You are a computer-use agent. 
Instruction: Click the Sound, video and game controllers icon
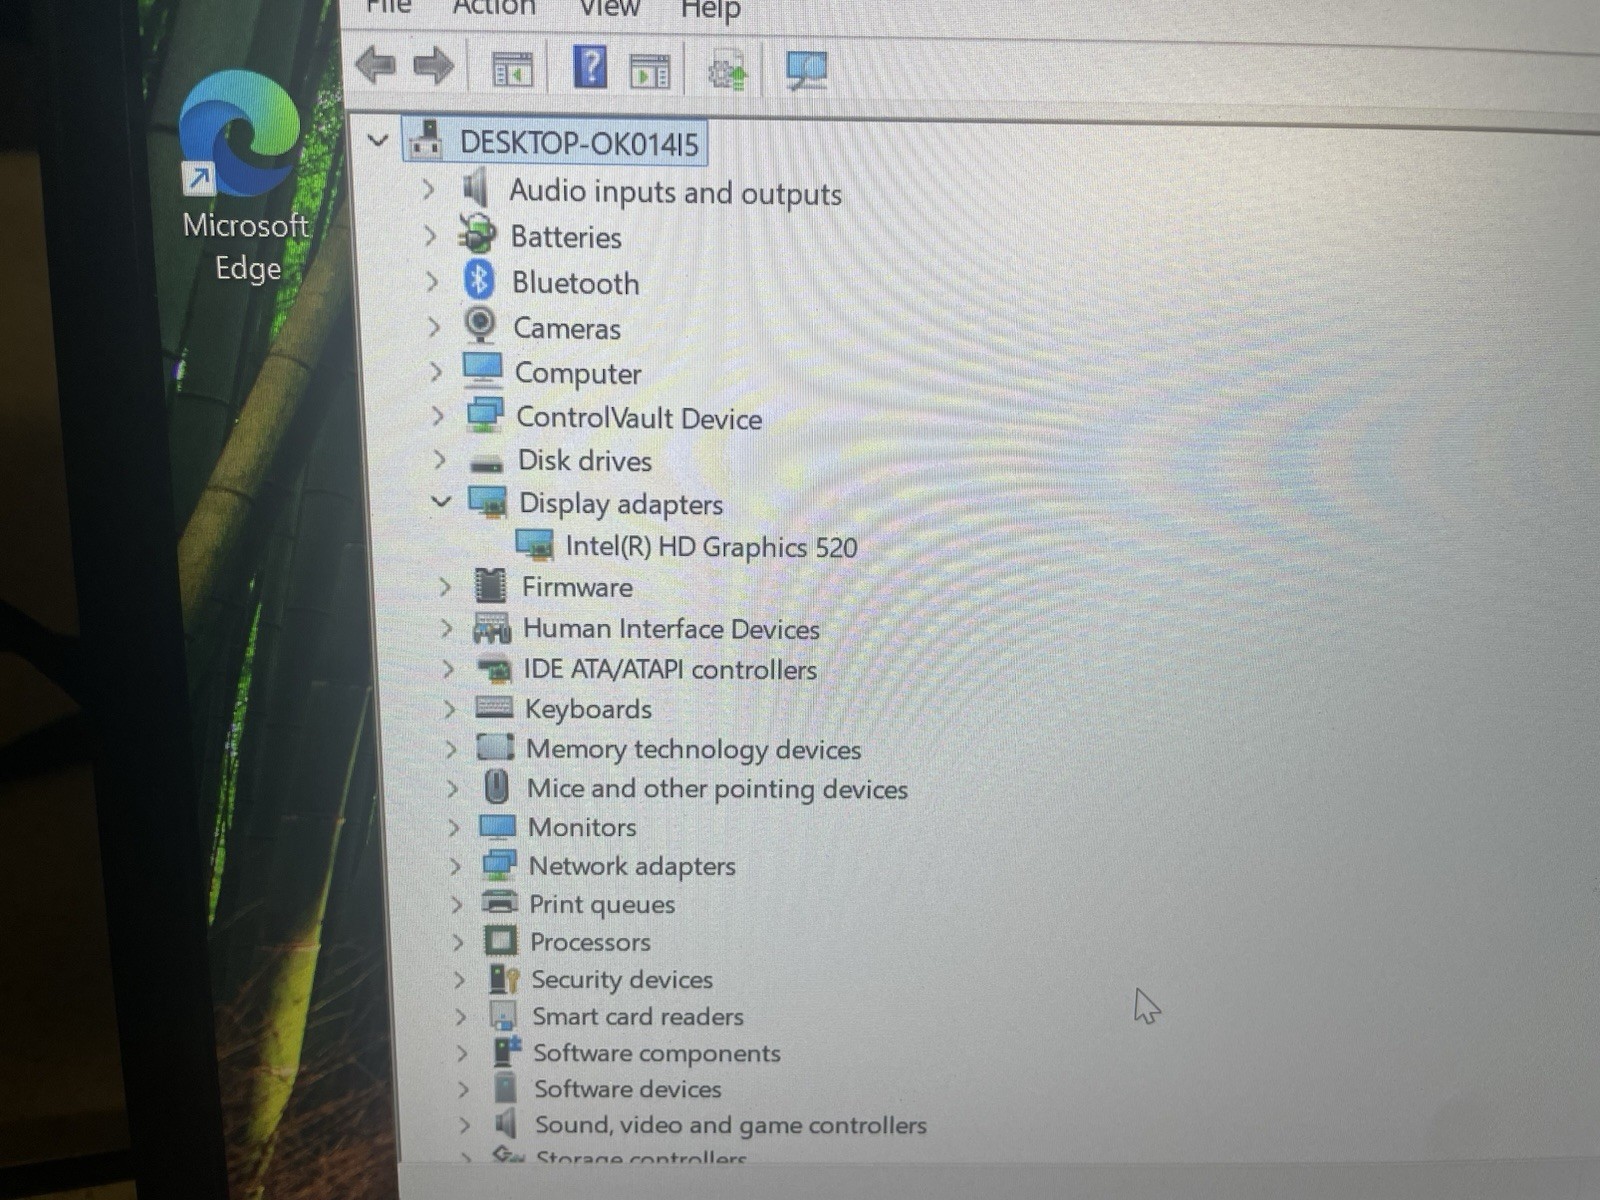(507, 1124)
